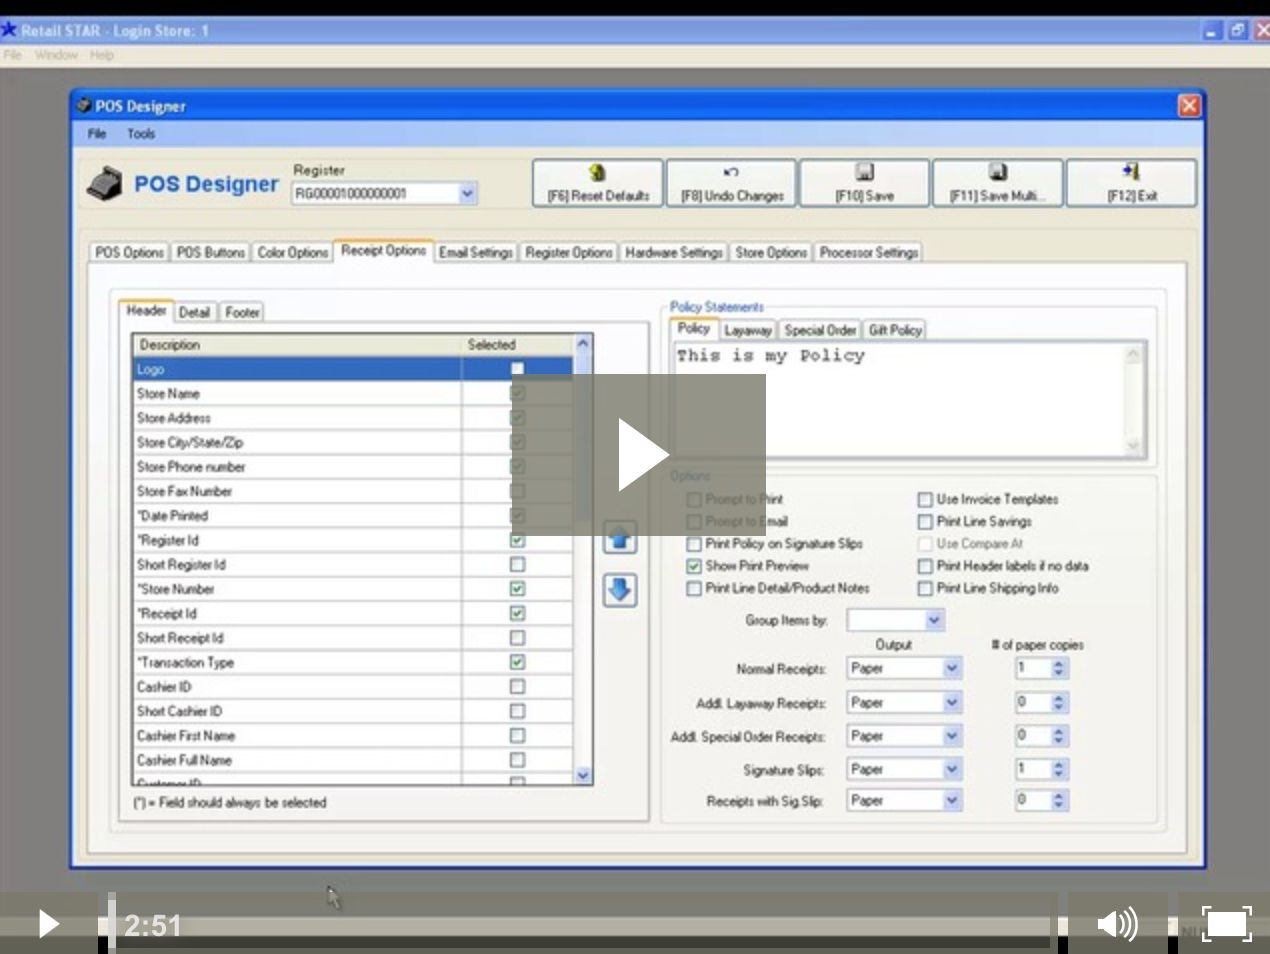Switch to Color Options tab
The width and height of the screenshot is (1270, 954).
pyautogui.click(x=292, y=252)
